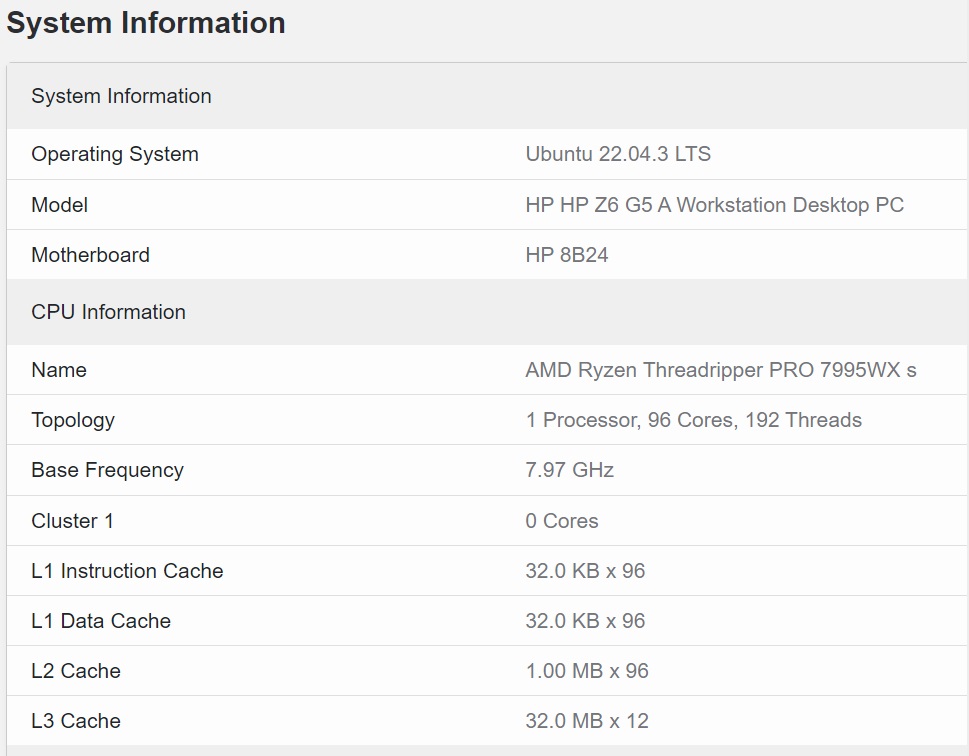Click the Motherboard label
This screenshot has width=969, height=756.
click(x=90, y=255)
